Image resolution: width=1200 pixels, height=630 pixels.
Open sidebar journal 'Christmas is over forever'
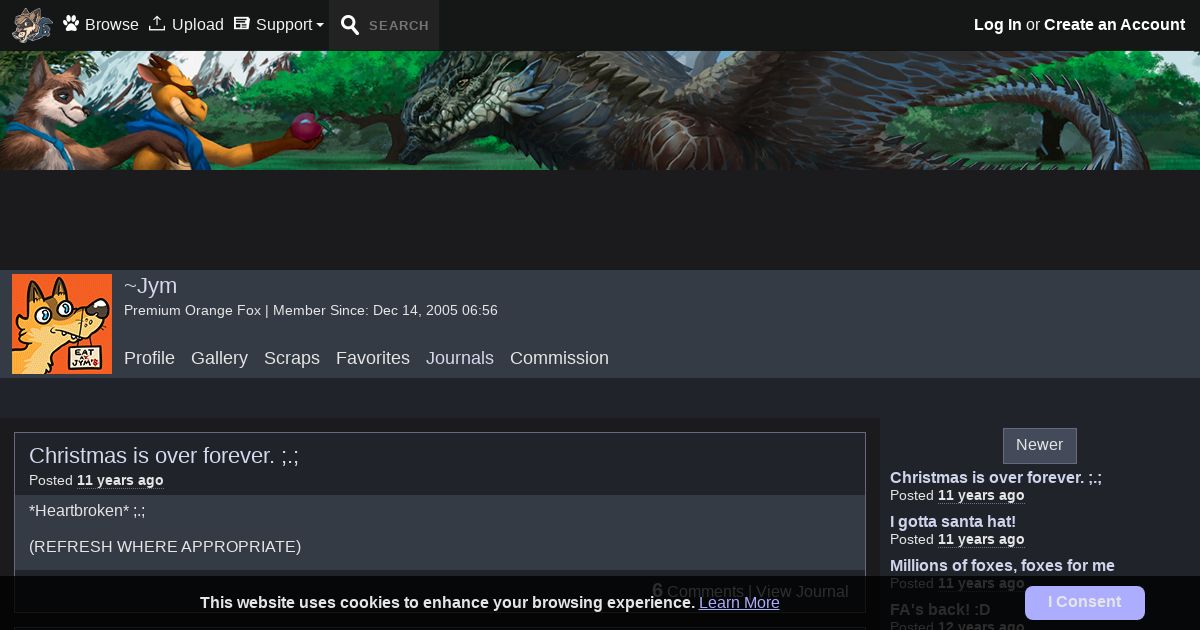click(996, 477)
